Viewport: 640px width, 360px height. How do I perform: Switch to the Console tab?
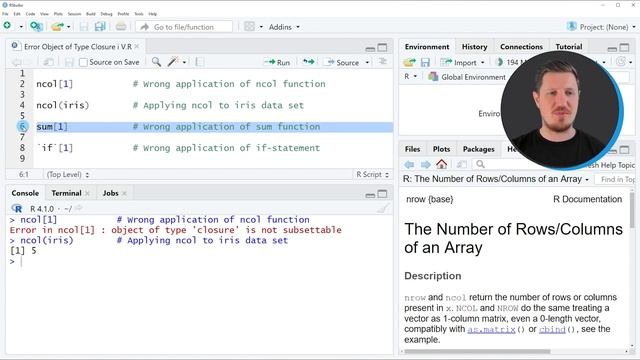(25, 193)
